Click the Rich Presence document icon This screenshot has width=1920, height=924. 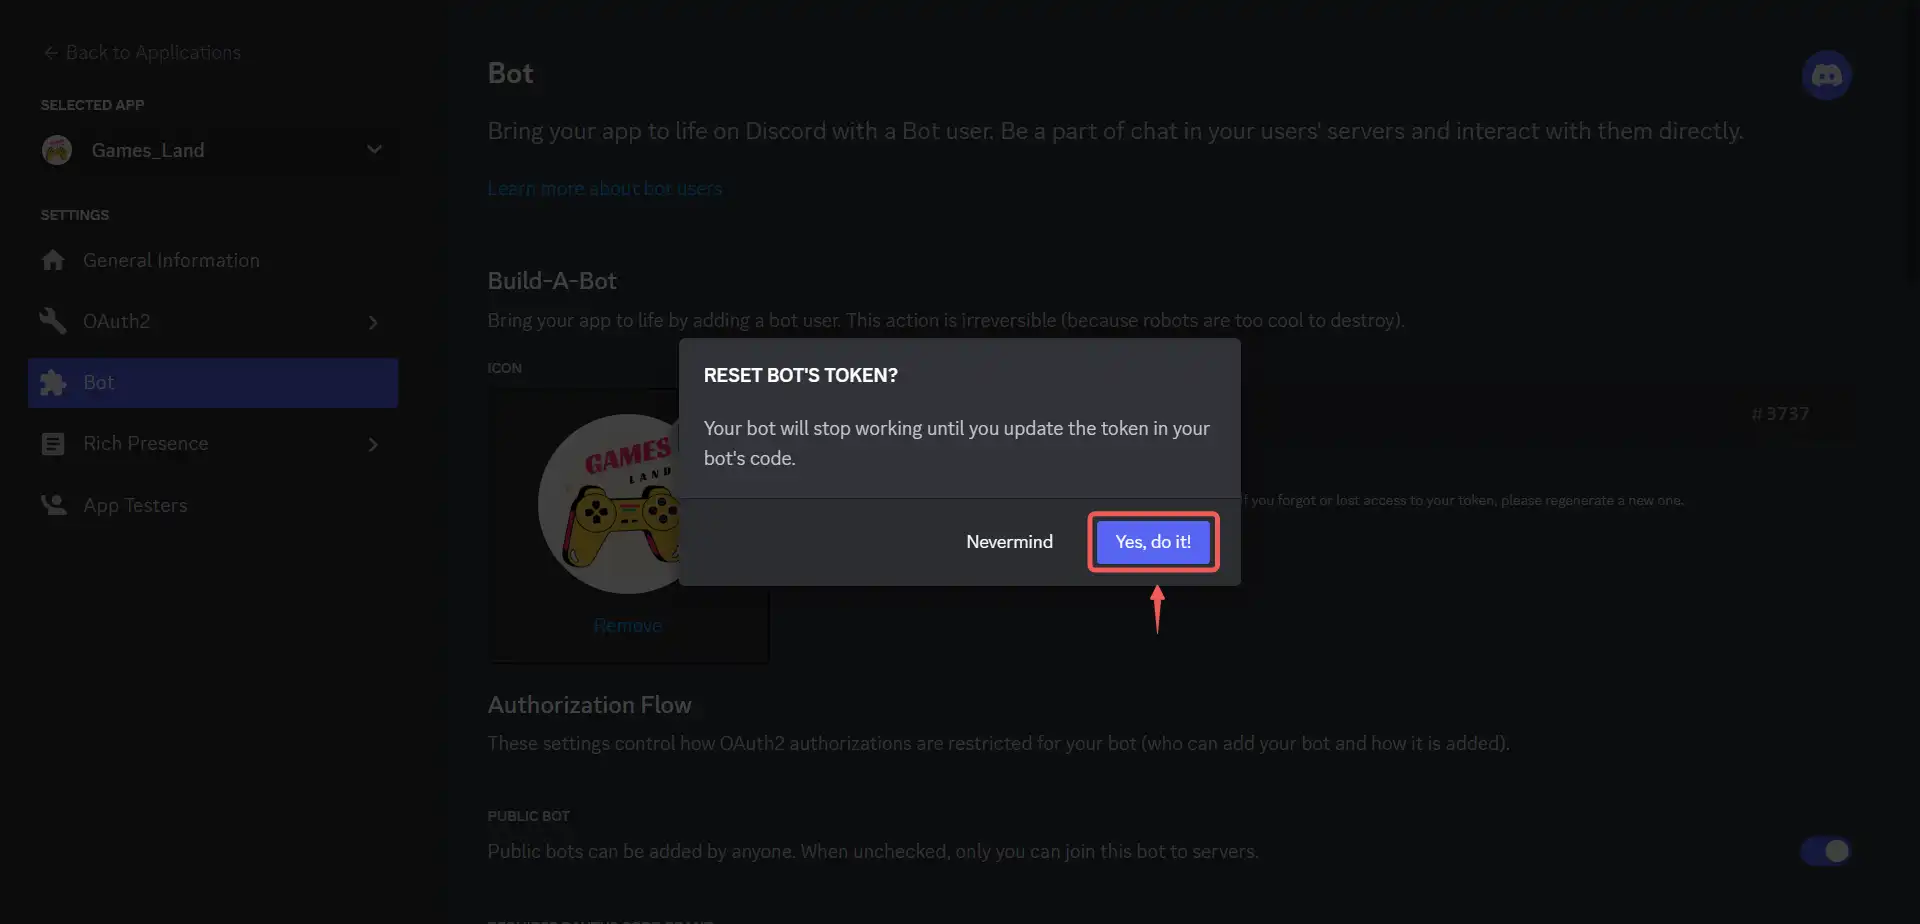pyautogui.click(x=53, y=444)
